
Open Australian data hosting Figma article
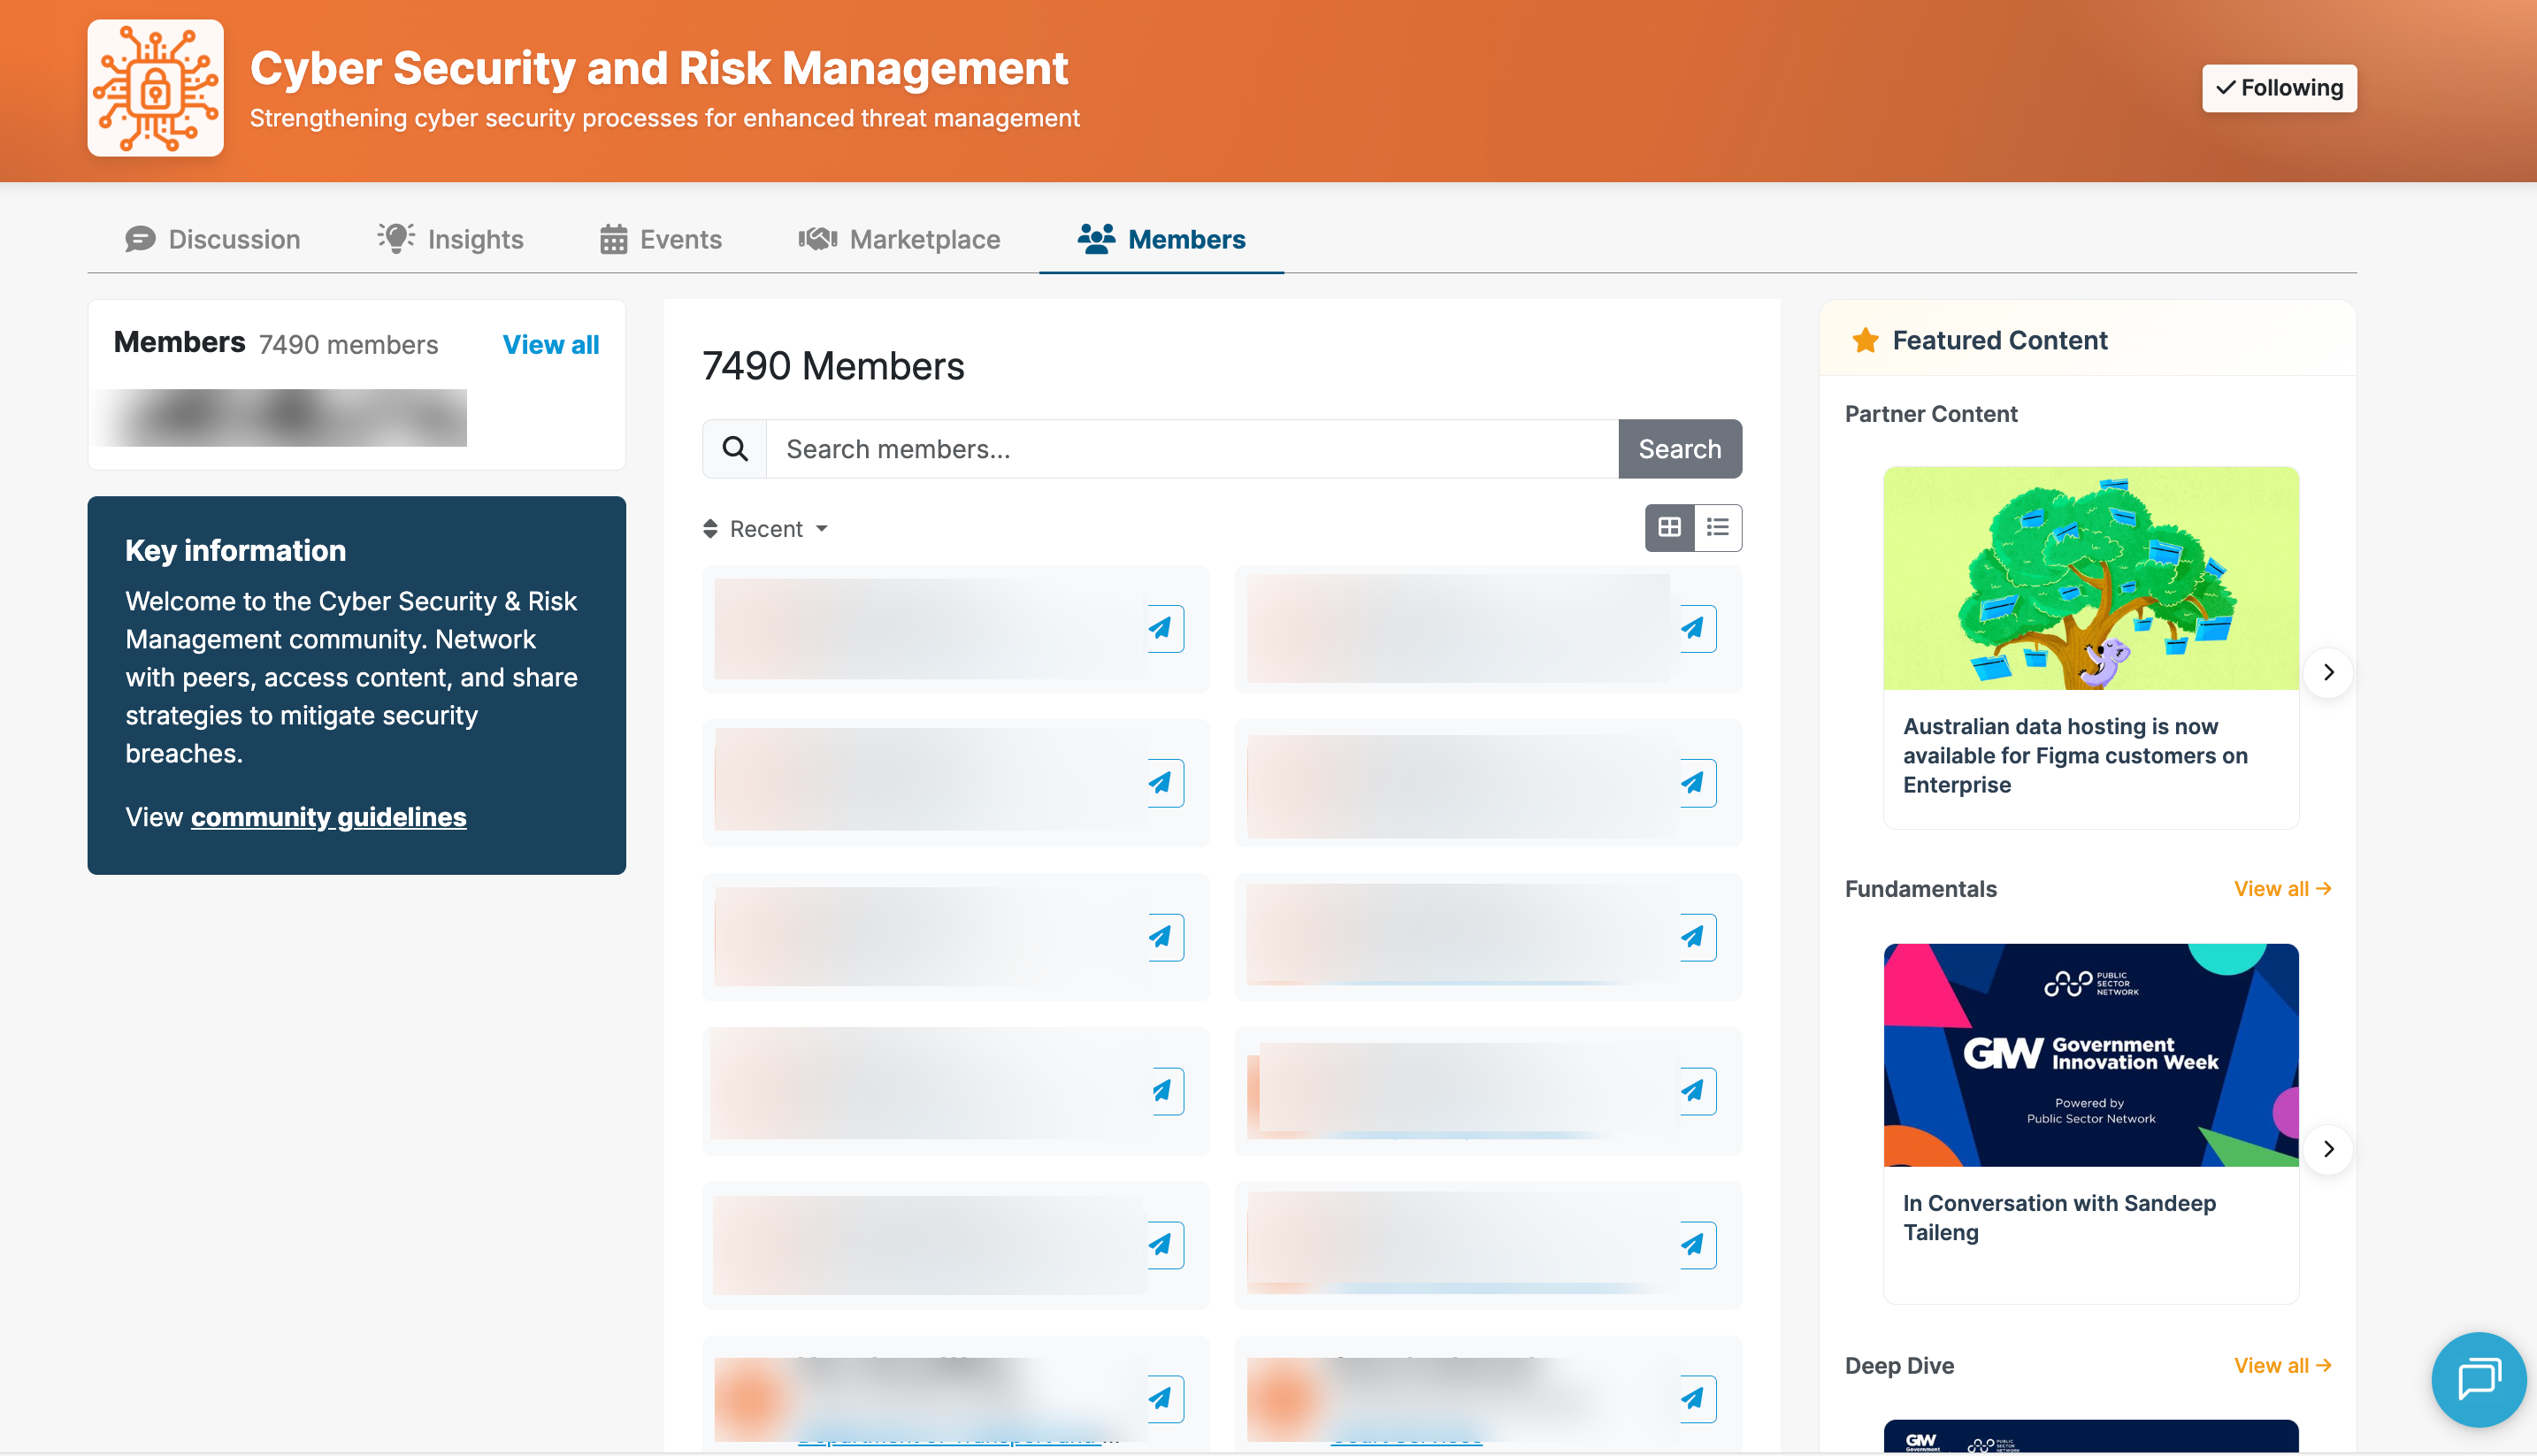tap(2075, 756)
